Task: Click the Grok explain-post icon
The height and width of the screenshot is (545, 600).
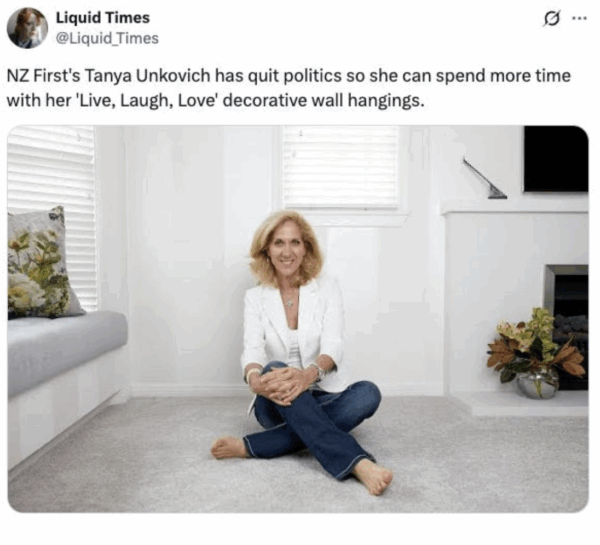Action: [x=551, y=19]
